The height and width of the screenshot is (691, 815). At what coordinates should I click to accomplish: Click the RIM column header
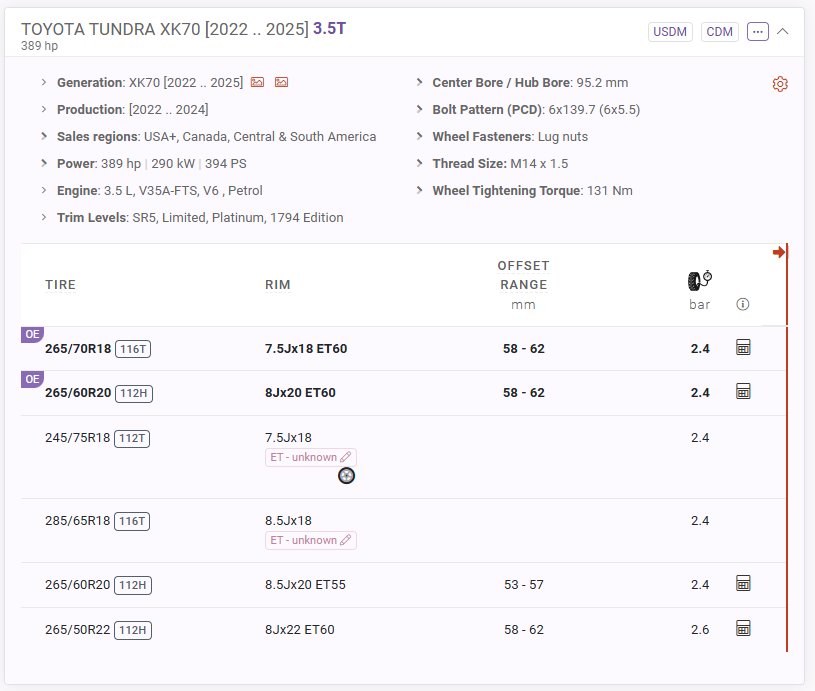[278, 285]
